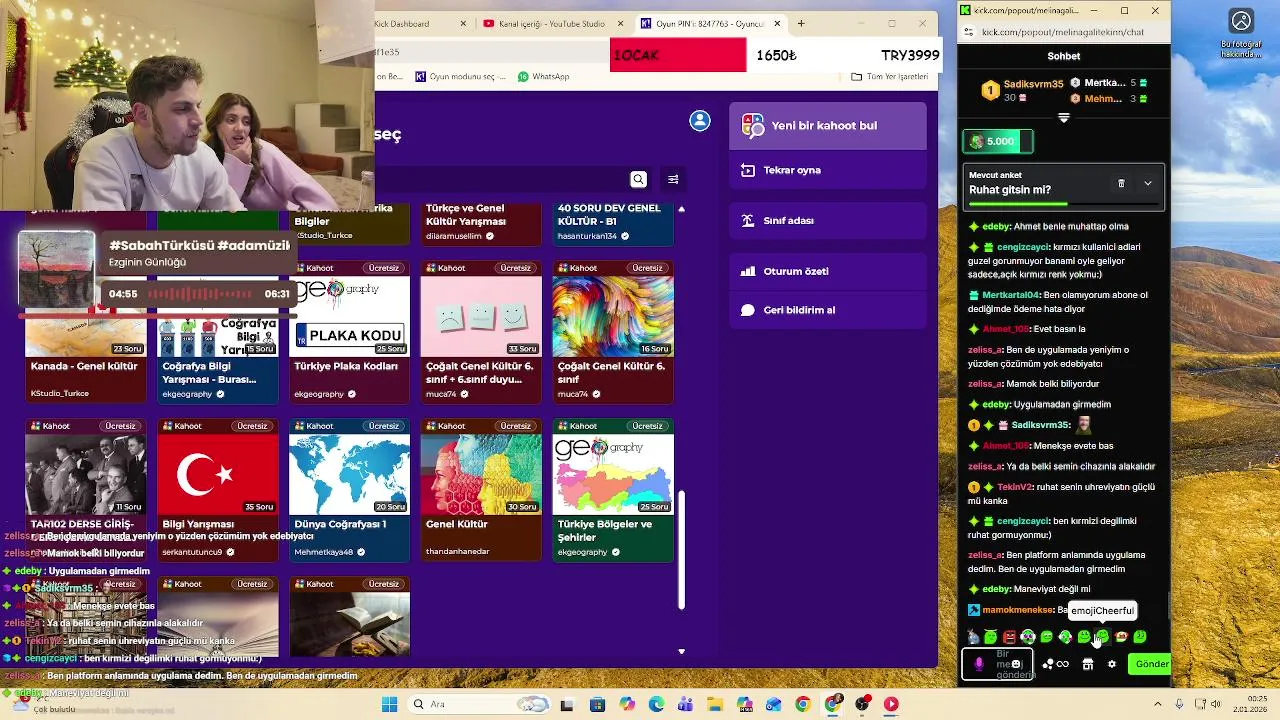Close the YouTube Studio tab
The image size is (1280, 720).
[621, 23]
